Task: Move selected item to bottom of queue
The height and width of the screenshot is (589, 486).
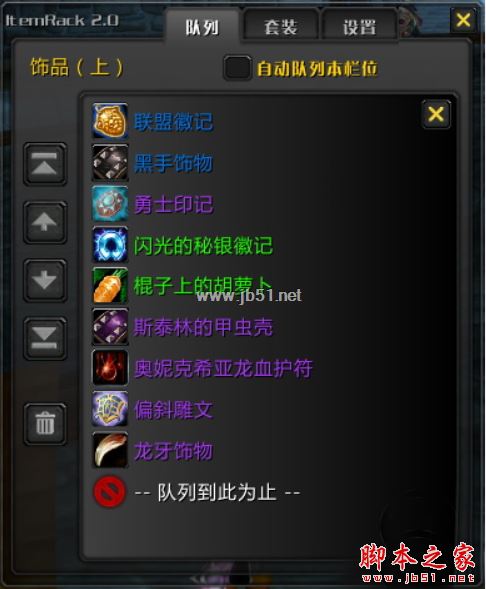Action: [x=45, y=338]
